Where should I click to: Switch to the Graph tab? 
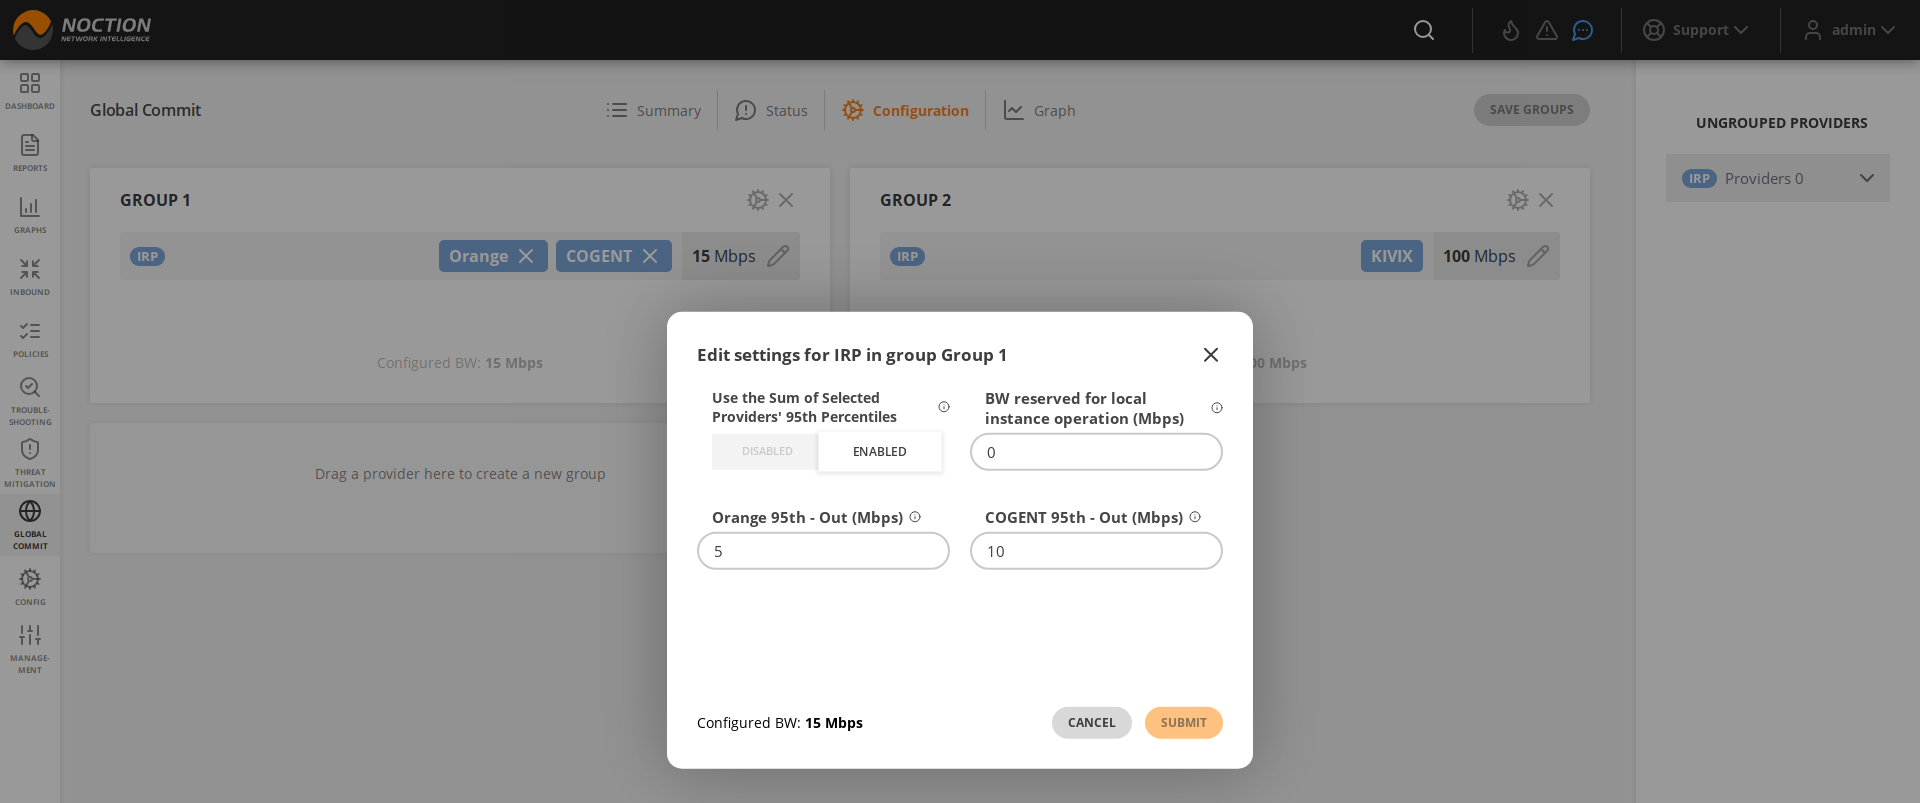(1040, 110)
